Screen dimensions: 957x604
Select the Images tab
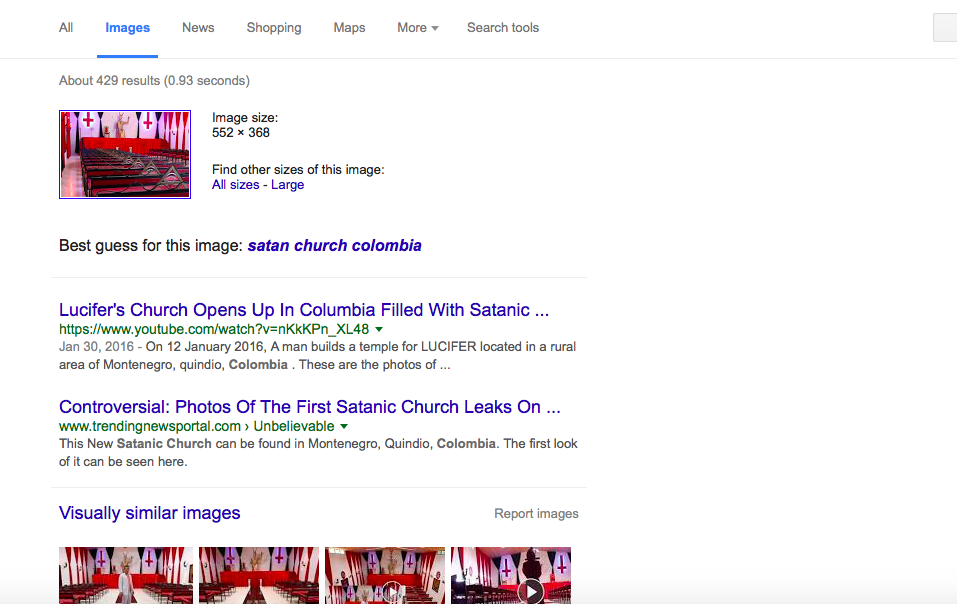click(x=128, y=28)
